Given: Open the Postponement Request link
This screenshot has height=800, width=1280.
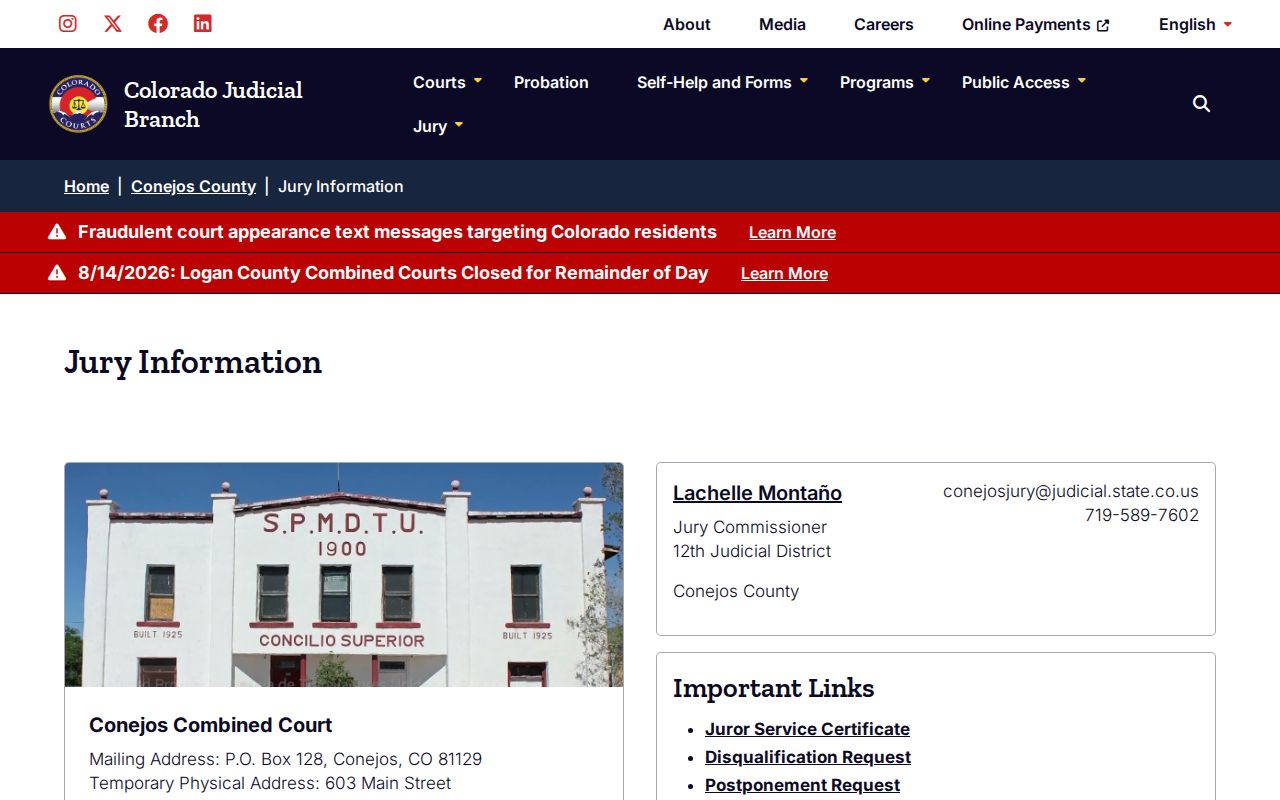Looking at the screenshot, I should 802,785.
